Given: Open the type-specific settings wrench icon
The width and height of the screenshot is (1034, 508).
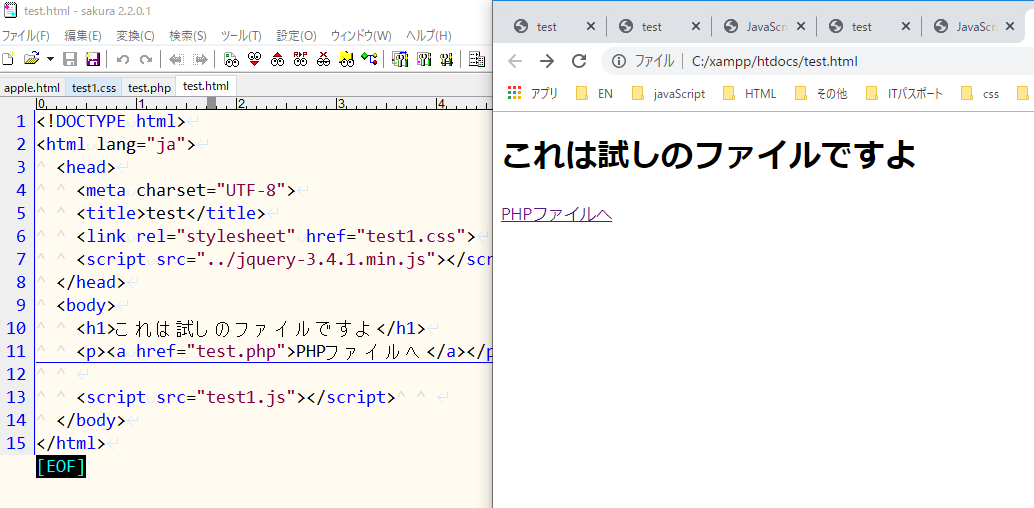Looking at the screenshot, I should (423, 59).
